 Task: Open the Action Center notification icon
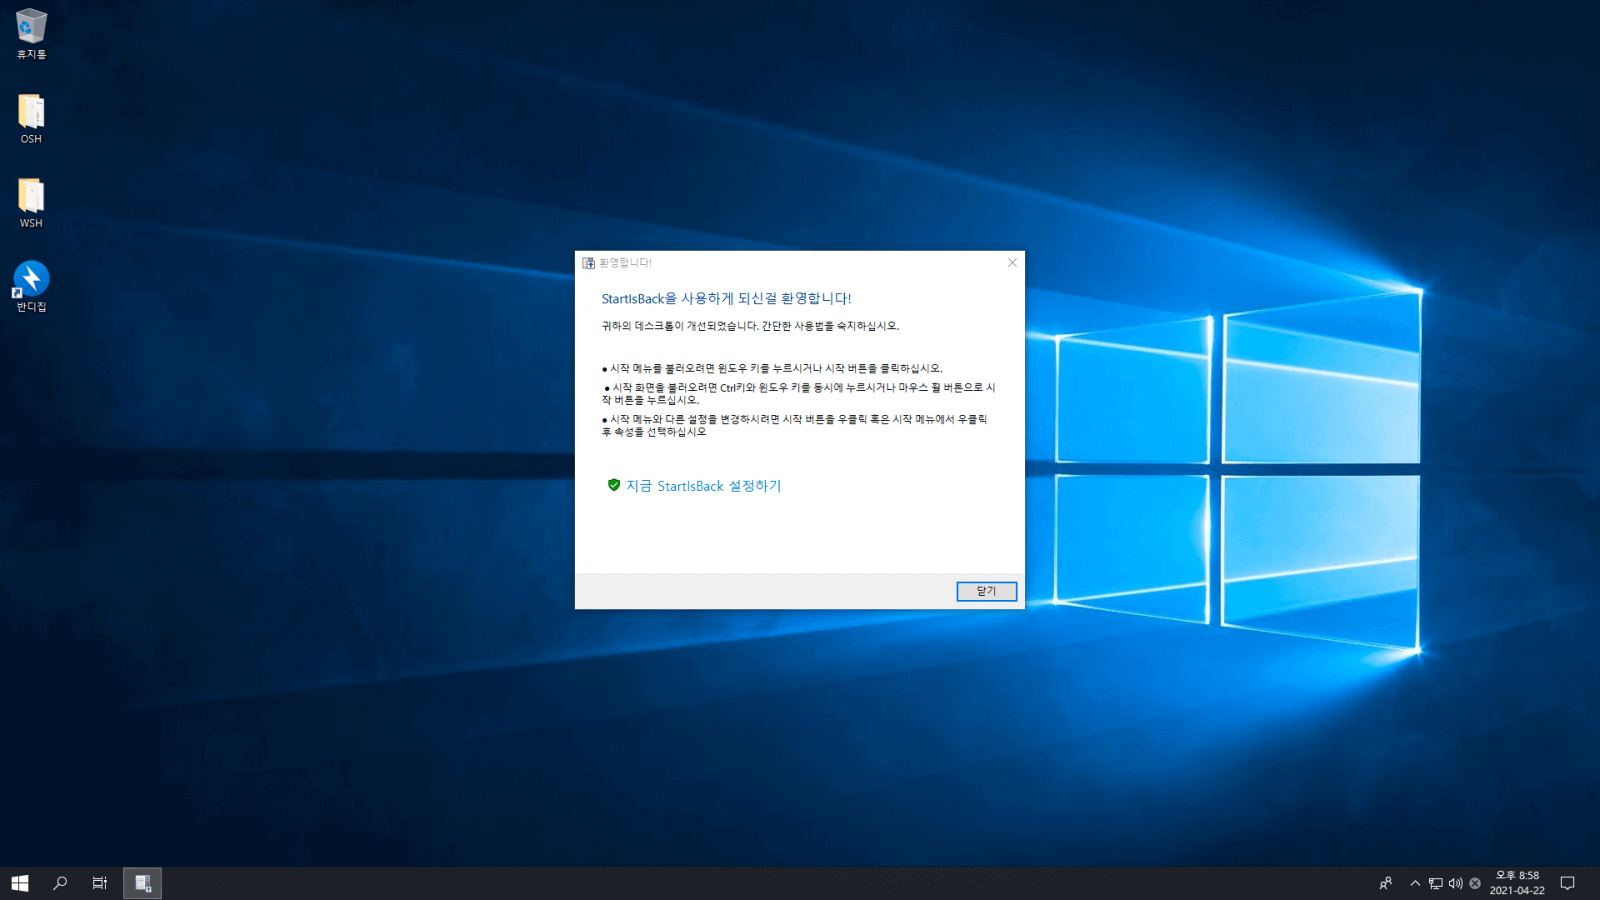point(1568,883)
